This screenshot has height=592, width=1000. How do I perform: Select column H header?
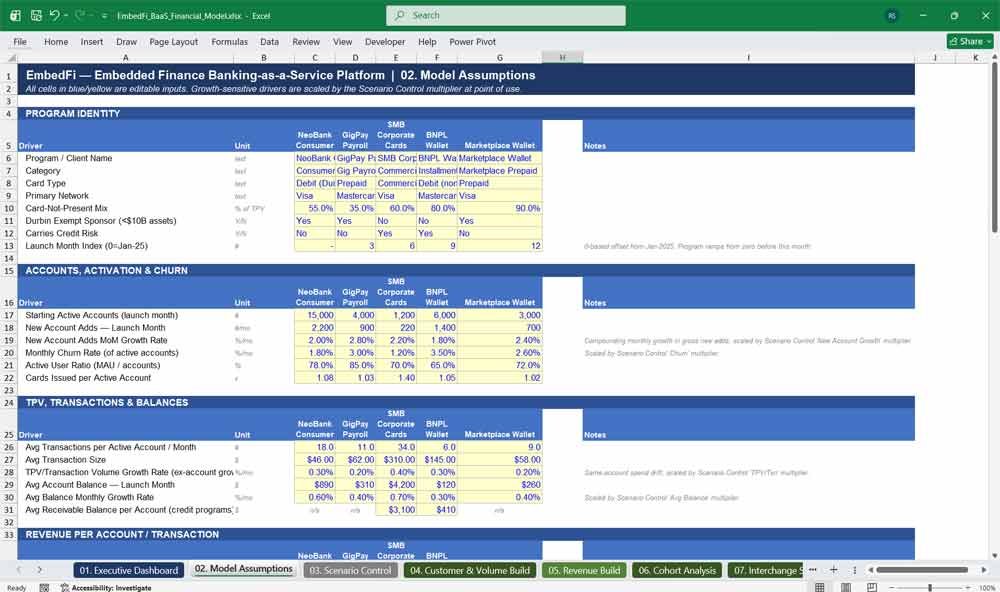tap(562, 58)
